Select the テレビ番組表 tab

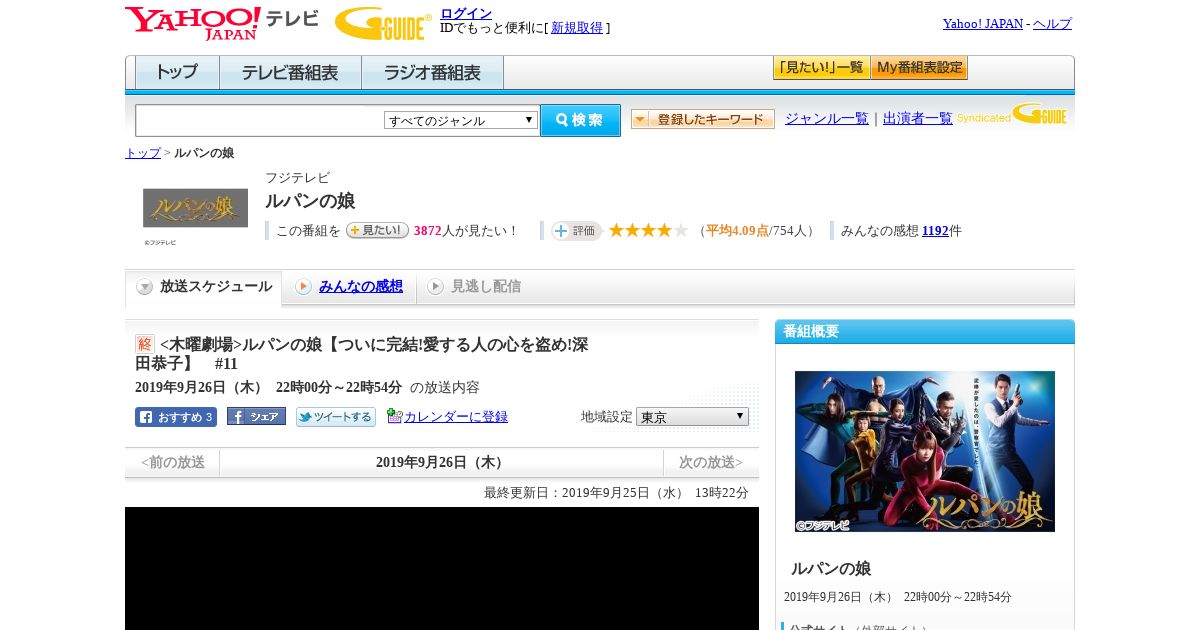tap(290, 73)
